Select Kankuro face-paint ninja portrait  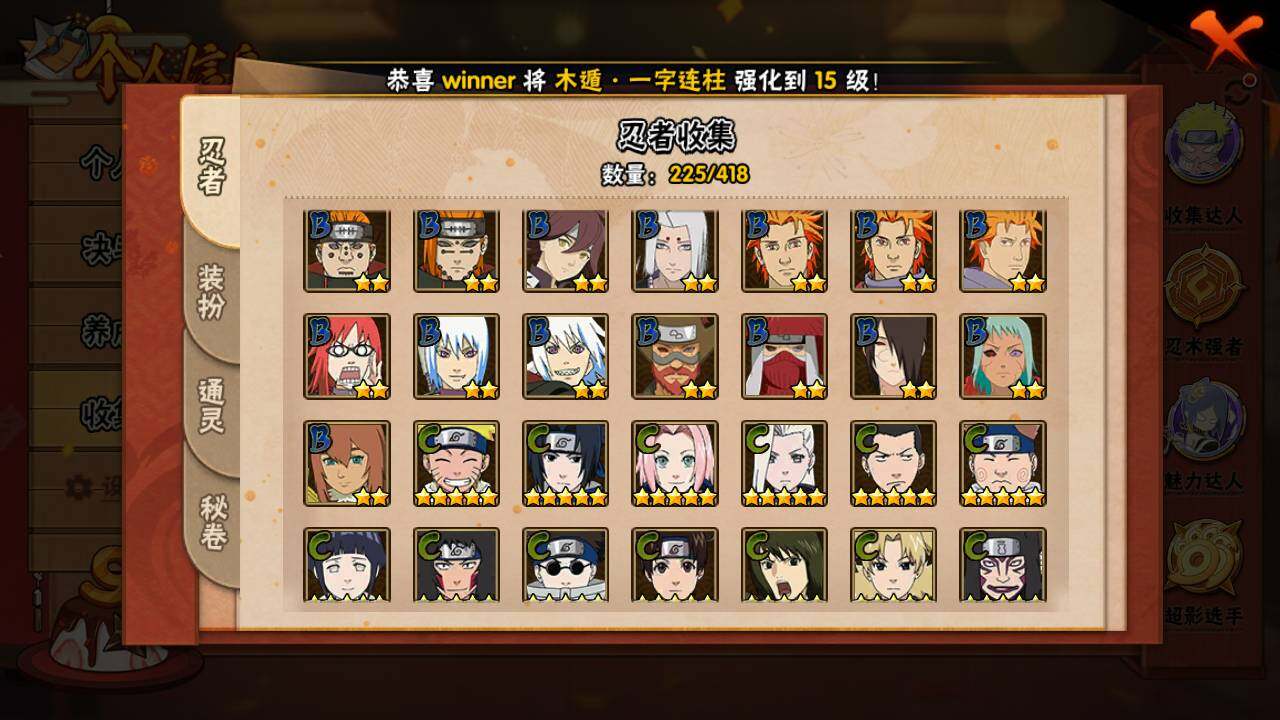[x=1003, y=566]
